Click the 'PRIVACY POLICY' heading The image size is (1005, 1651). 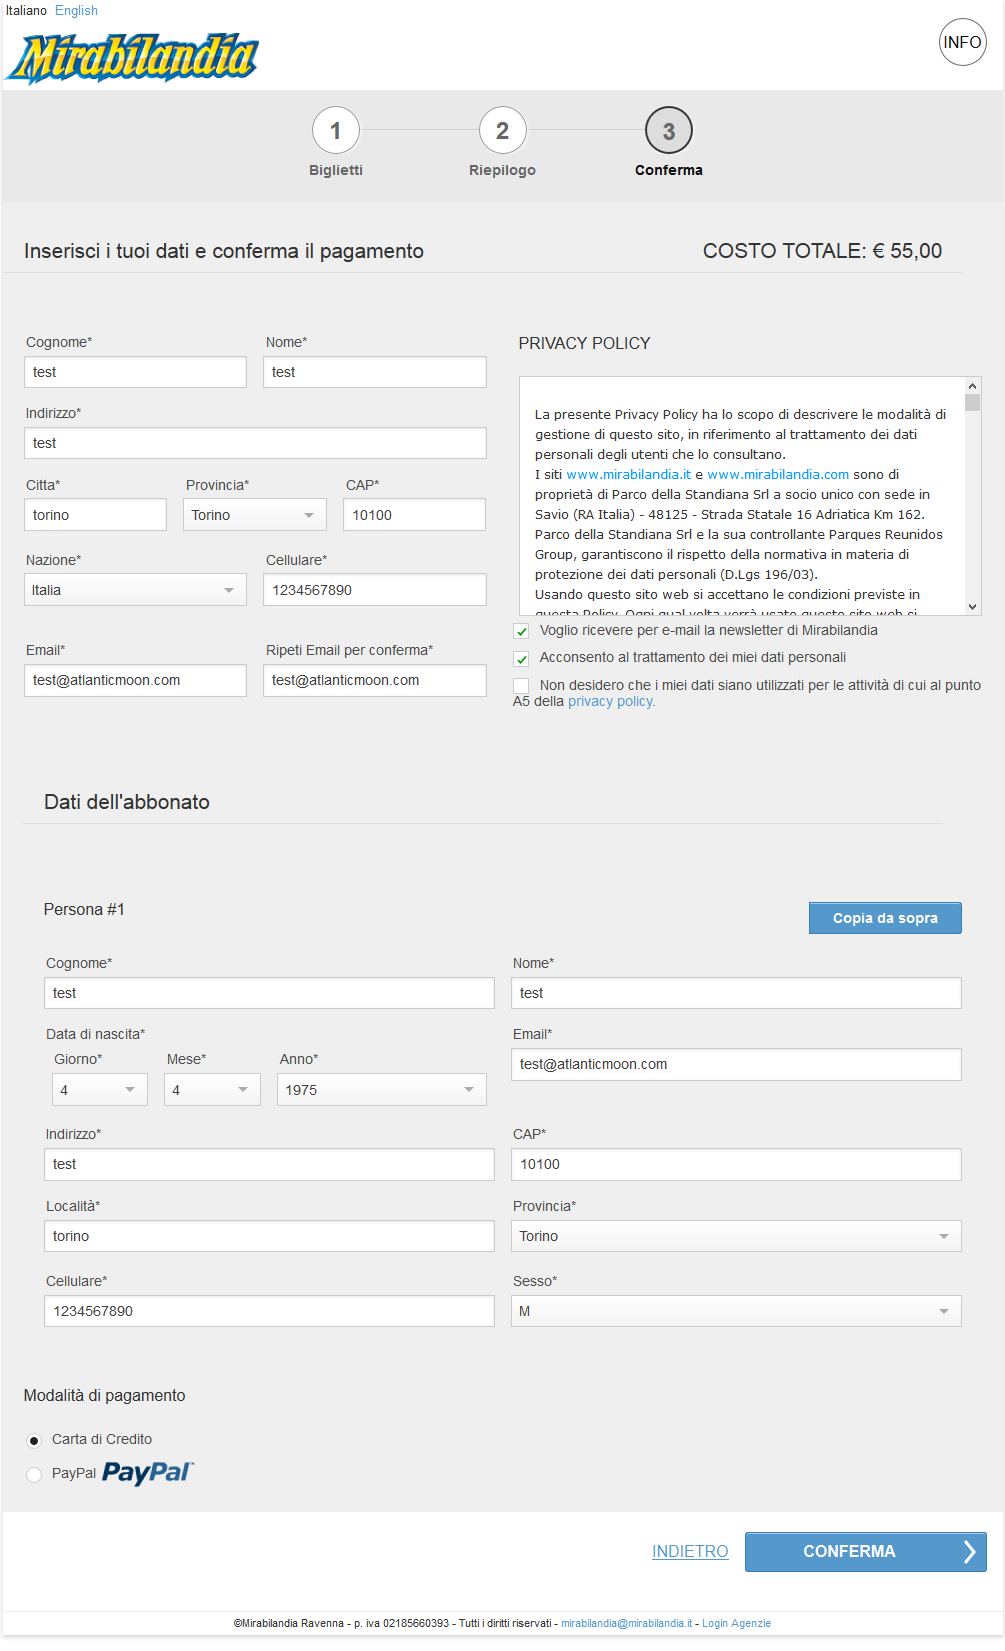click(584, 344)
